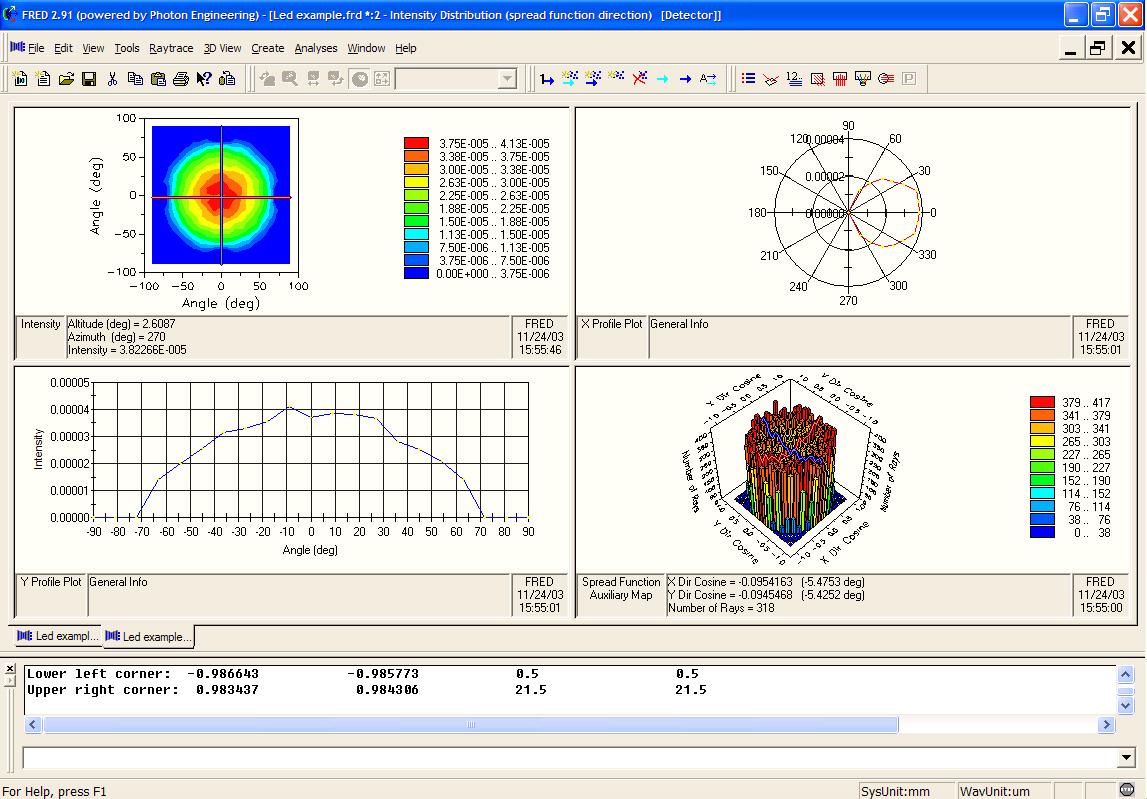The width and height of the screenshot is (1147, 799).
Task: Click the intensity color map plot
Action: [x=221, y=195]
